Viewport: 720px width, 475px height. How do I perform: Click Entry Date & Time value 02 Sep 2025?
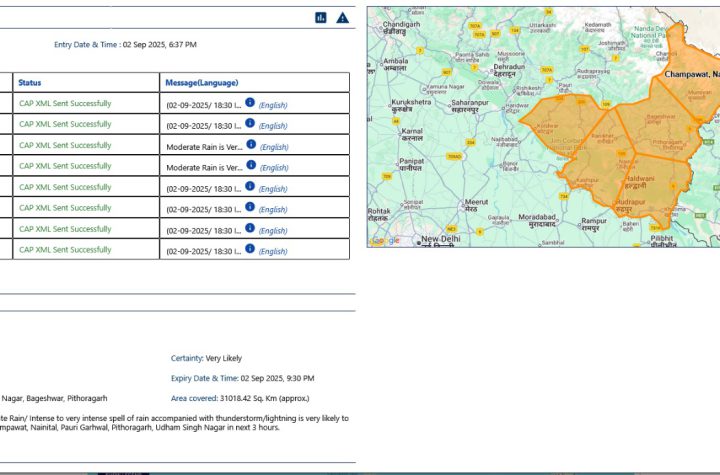point(160,45)
